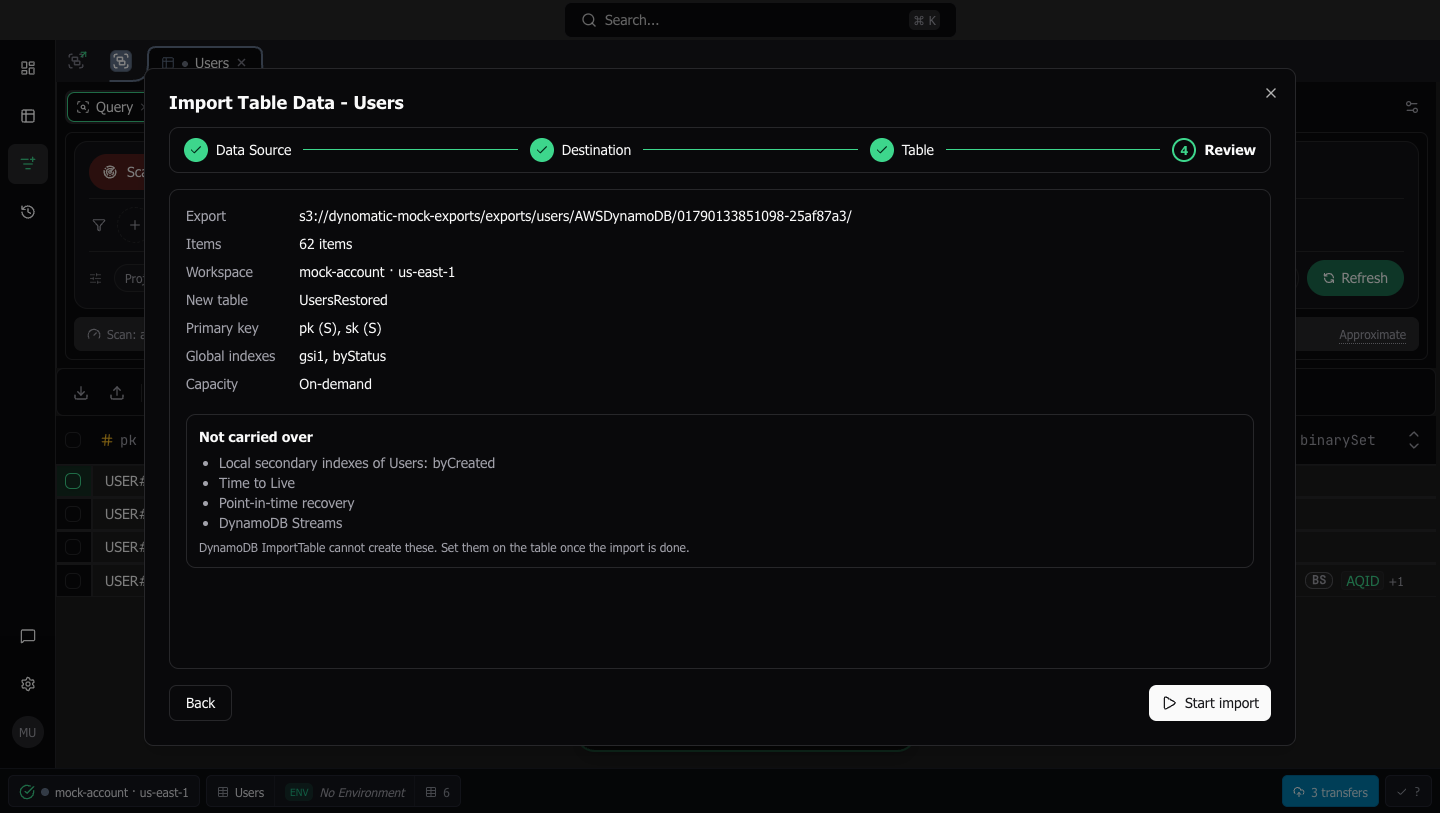
Task: Open the mock-account us-east-1 workspace switcher
Action: (105, 792)
